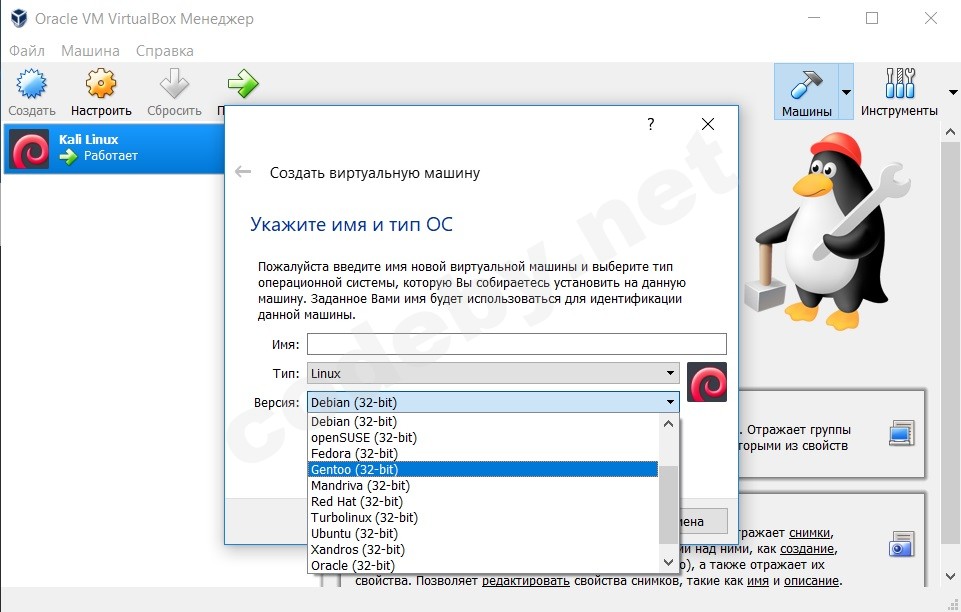Minimize the VirtualBox window
This screenshot has width=961, height=612.
click(x=814, y=18)
